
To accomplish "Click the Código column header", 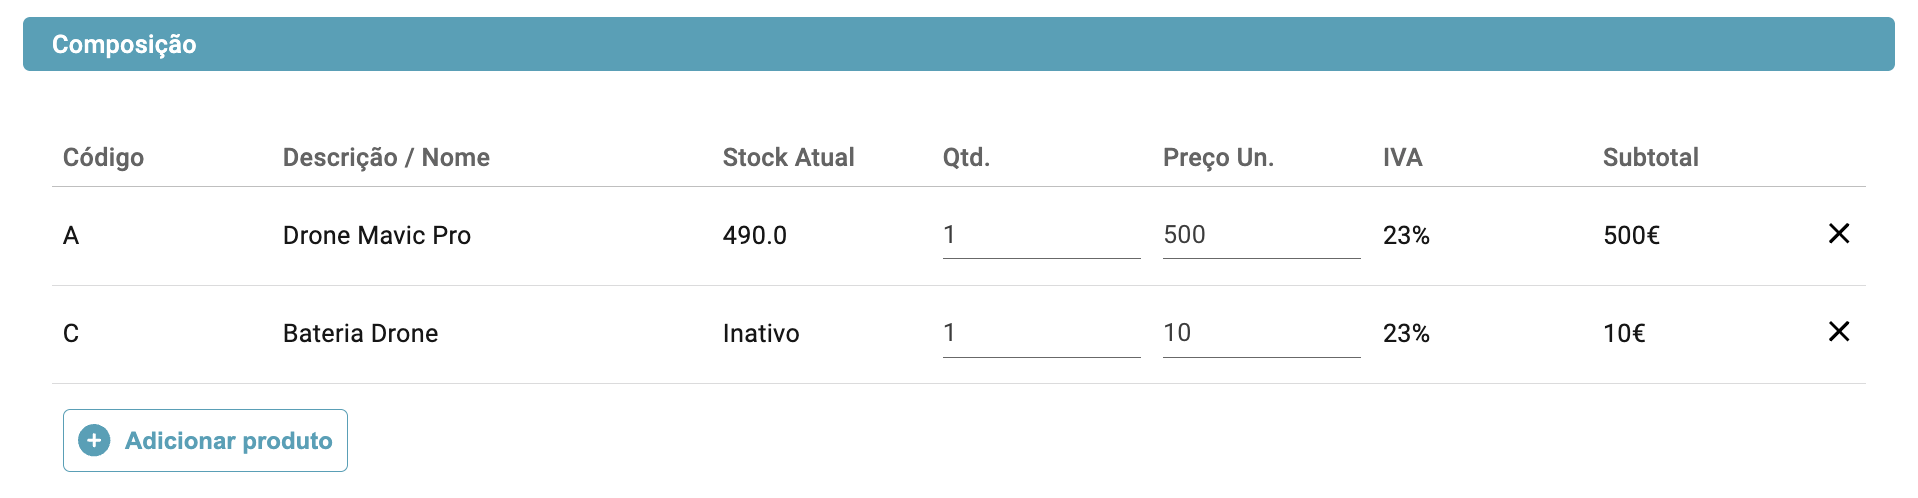I will coord(103,158).
